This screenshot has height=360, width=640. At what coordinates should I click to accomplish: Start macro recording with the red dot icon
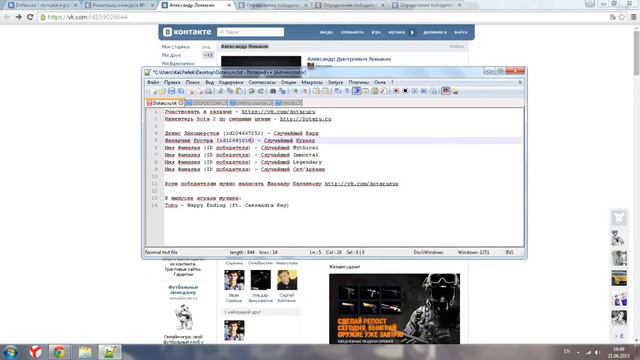(396, 91)
